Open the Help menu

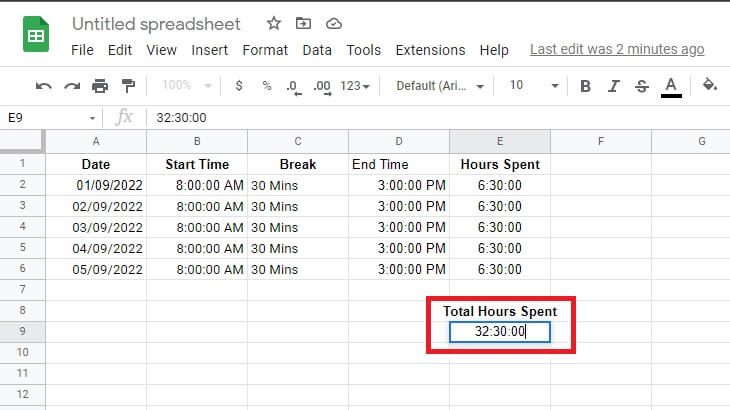494,50
